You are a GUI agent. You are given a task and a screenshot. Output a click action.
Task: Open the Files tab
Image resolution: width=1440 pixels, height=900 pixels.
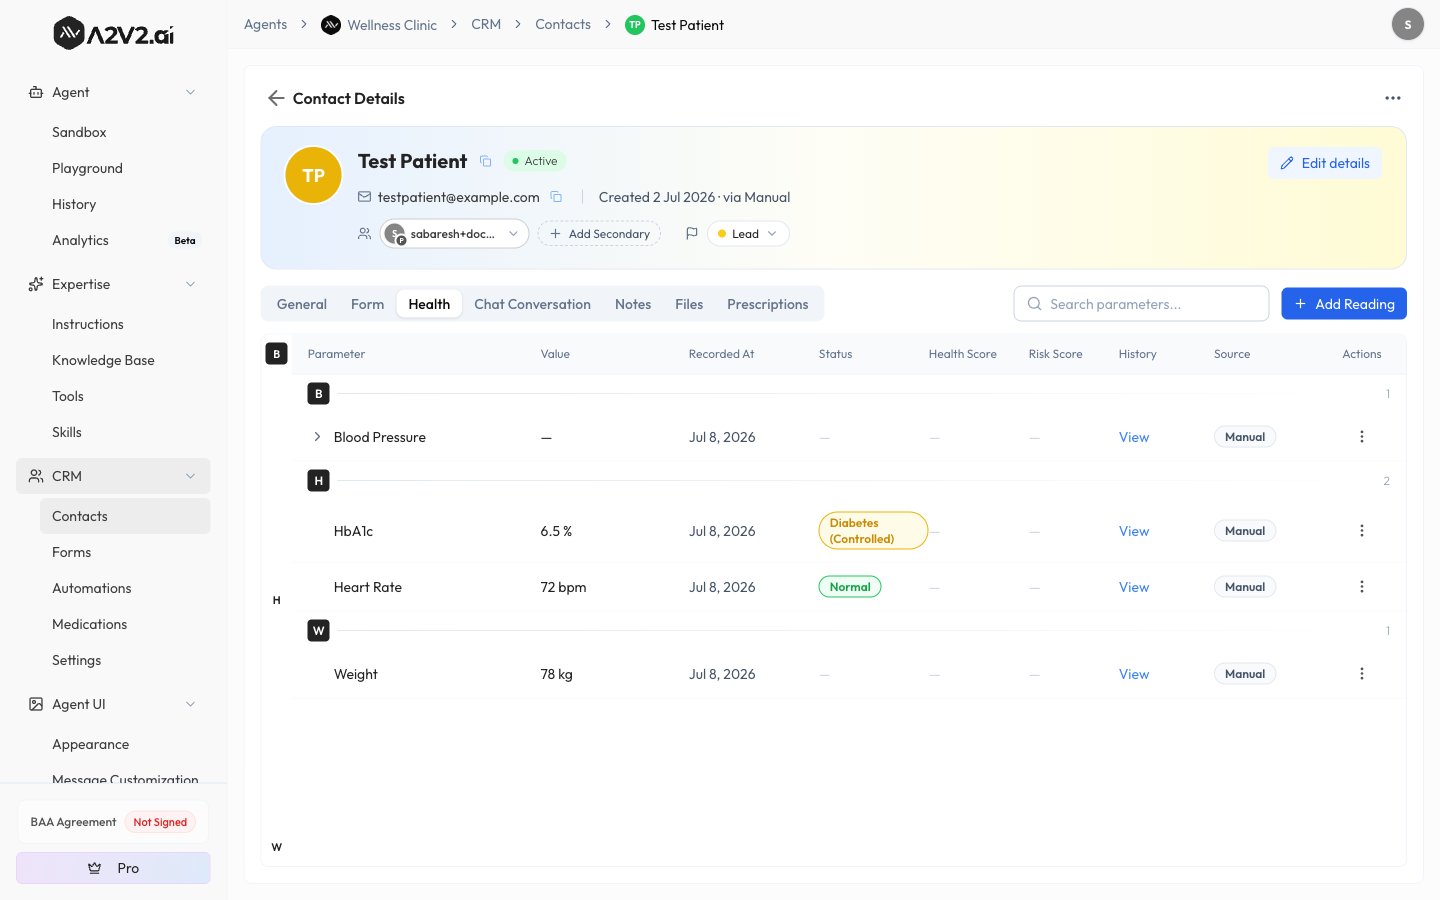(689, 304)
